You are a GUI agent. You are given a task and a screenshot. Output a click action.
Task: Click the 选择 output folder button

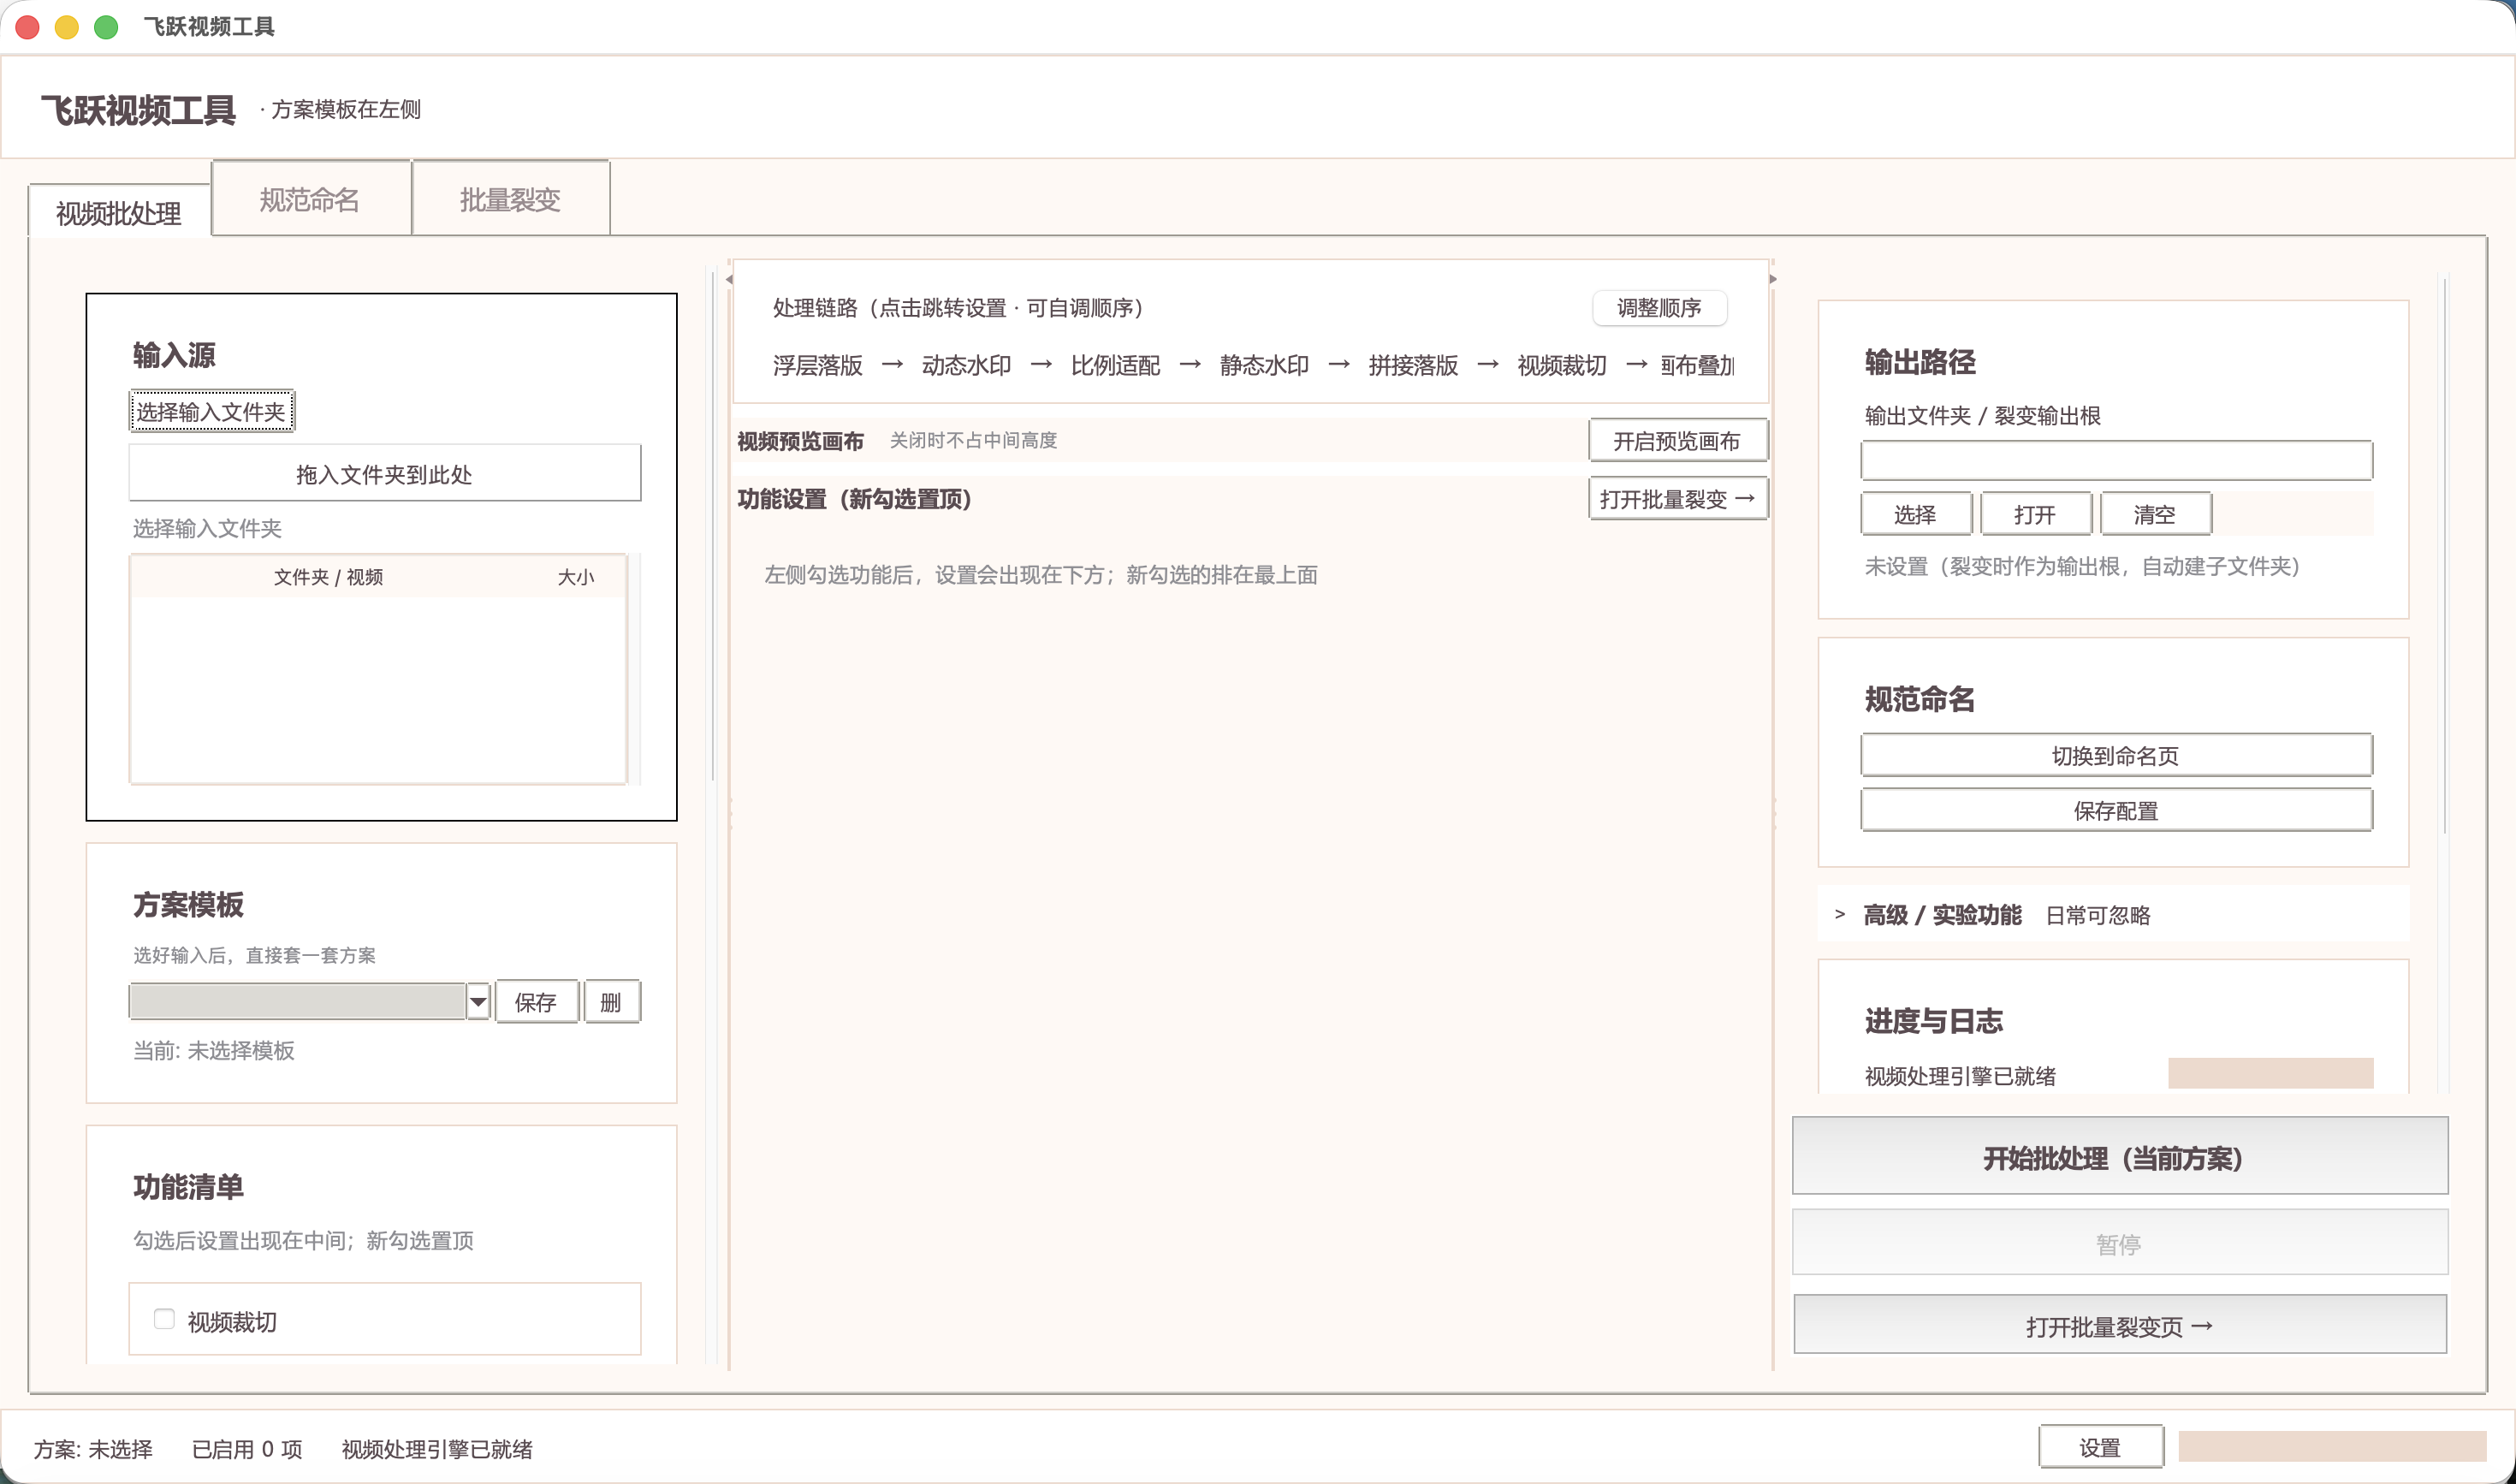pyautogui.click(x=1915, y=514)
